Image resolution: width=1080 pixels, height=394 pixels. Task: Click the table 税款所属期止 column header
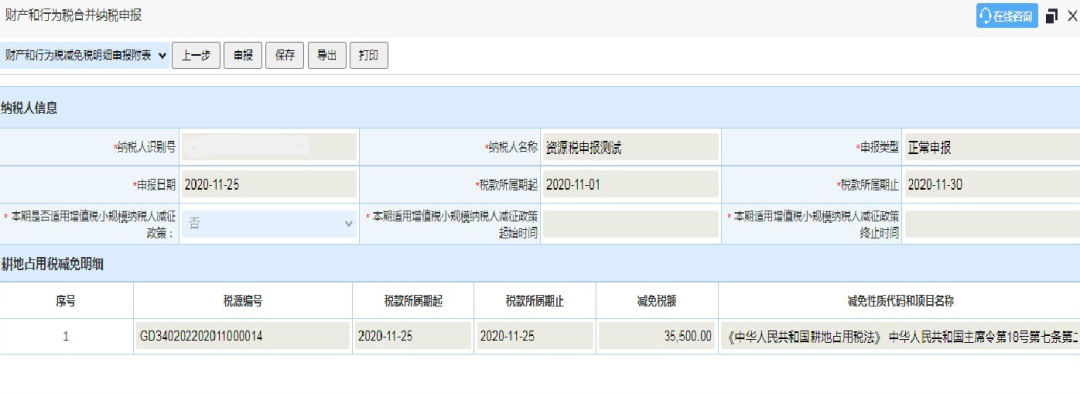click(535, 301)
